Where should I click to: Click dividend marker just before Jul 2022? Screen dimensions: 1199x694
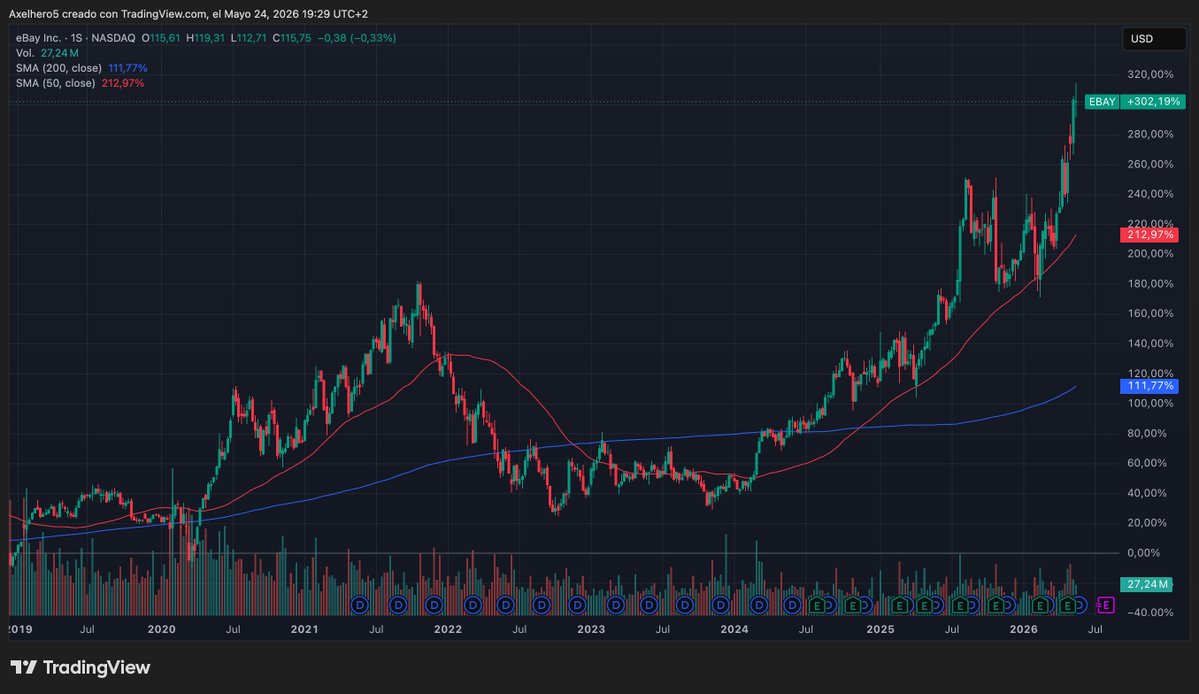pos(505,605)
